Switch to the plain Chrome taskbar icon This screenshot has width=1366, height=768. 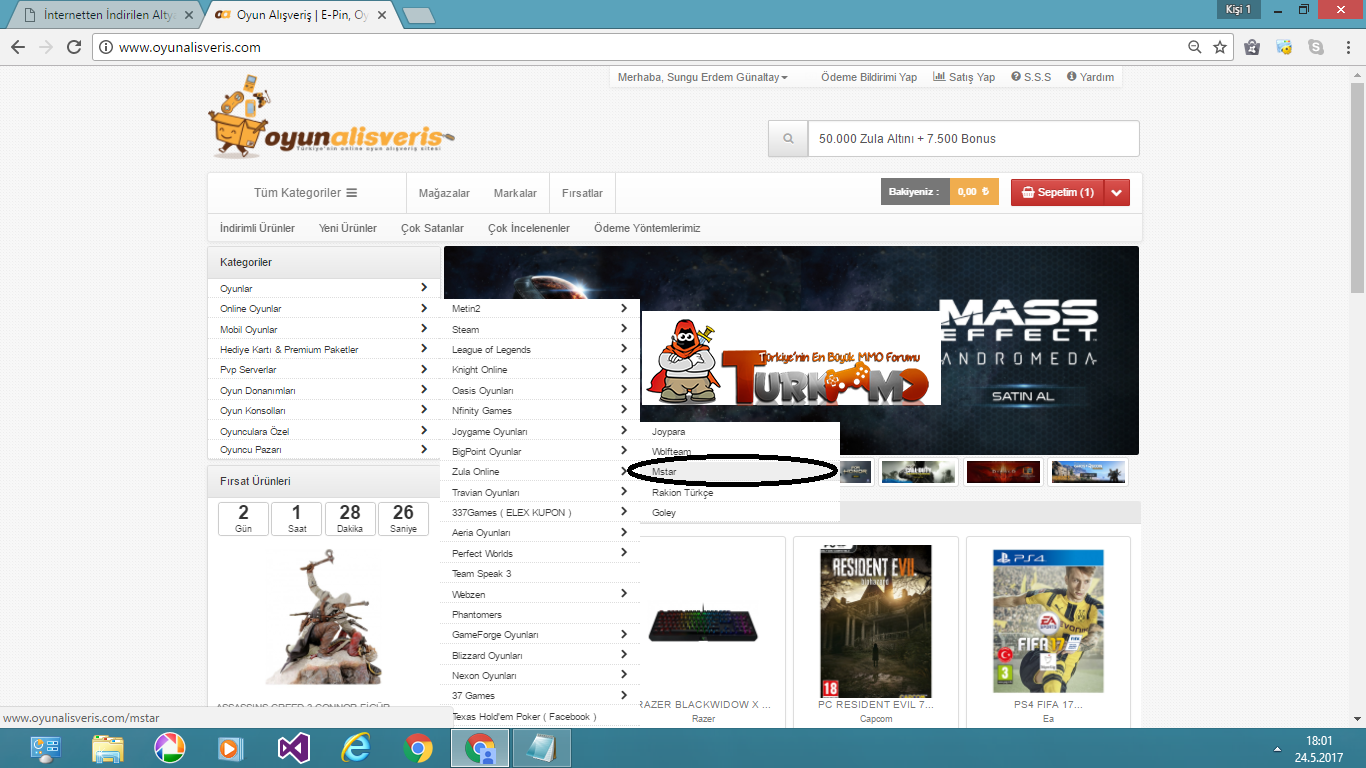coord(418,748)
